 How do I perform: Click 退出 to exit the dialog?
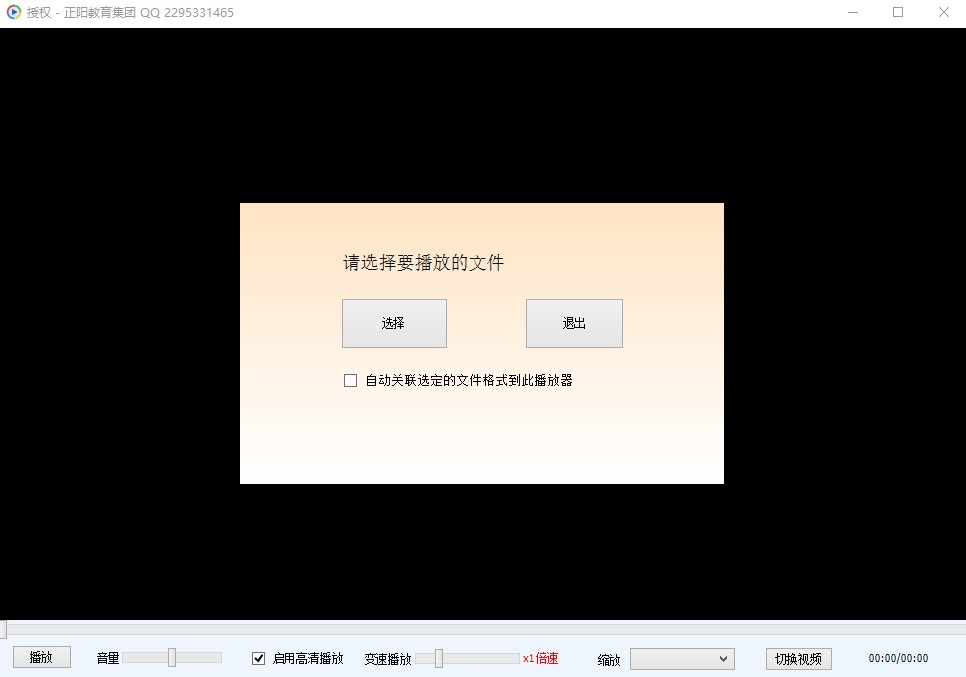574,323
